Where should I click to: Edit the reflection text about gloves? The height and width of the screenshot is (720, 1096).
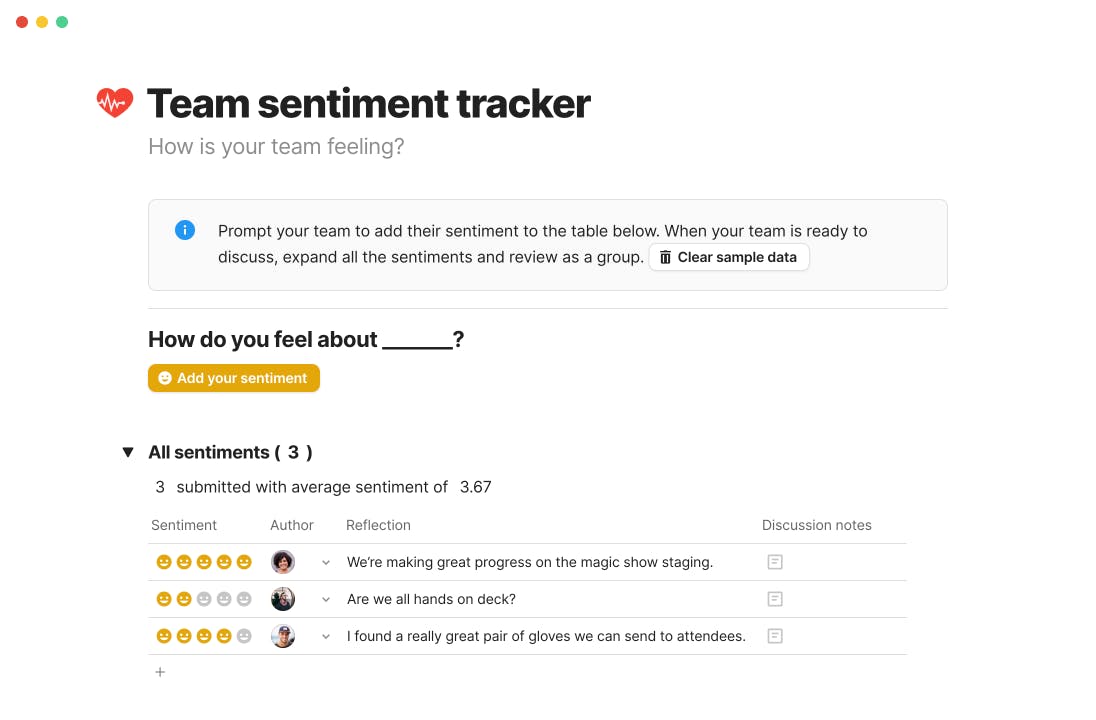pos(546,636)
